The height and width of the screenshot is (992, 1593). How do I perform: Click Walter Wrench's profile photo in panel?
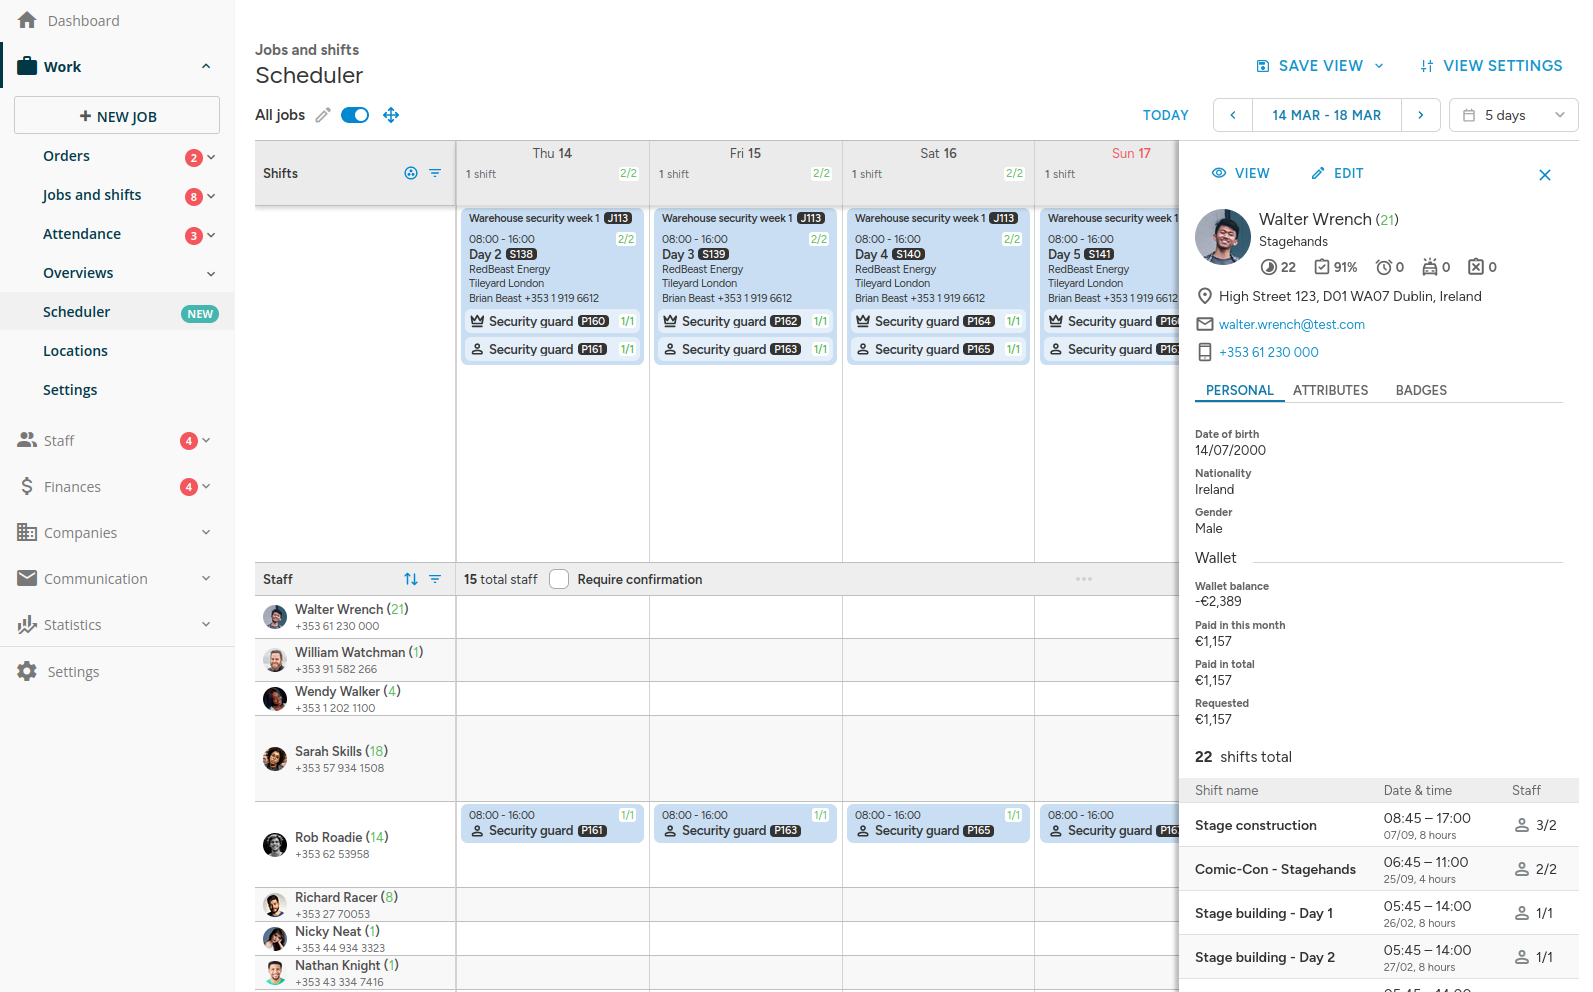1223,237
